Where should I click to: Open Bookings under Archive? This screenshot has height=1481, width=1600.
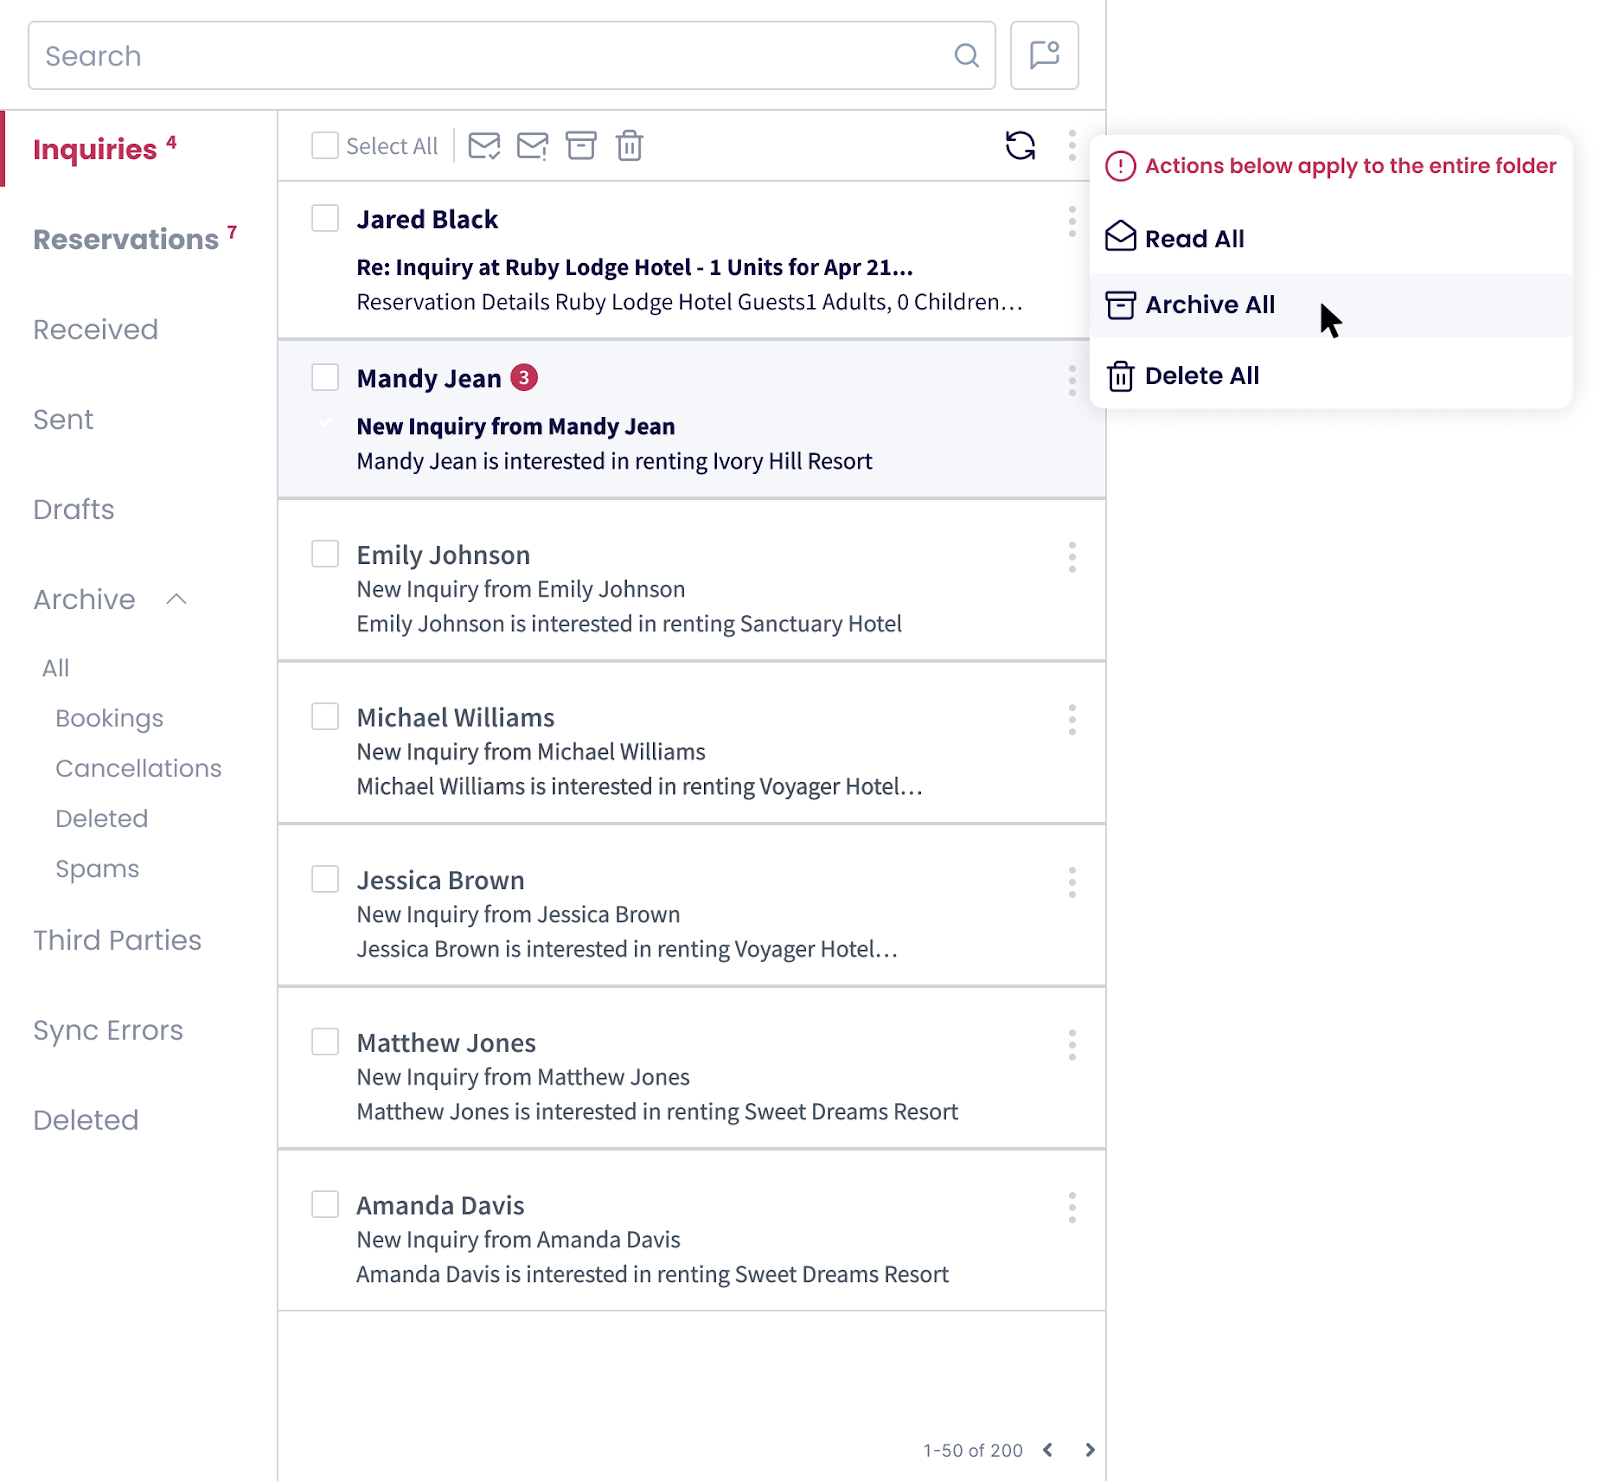click(109, 718)
